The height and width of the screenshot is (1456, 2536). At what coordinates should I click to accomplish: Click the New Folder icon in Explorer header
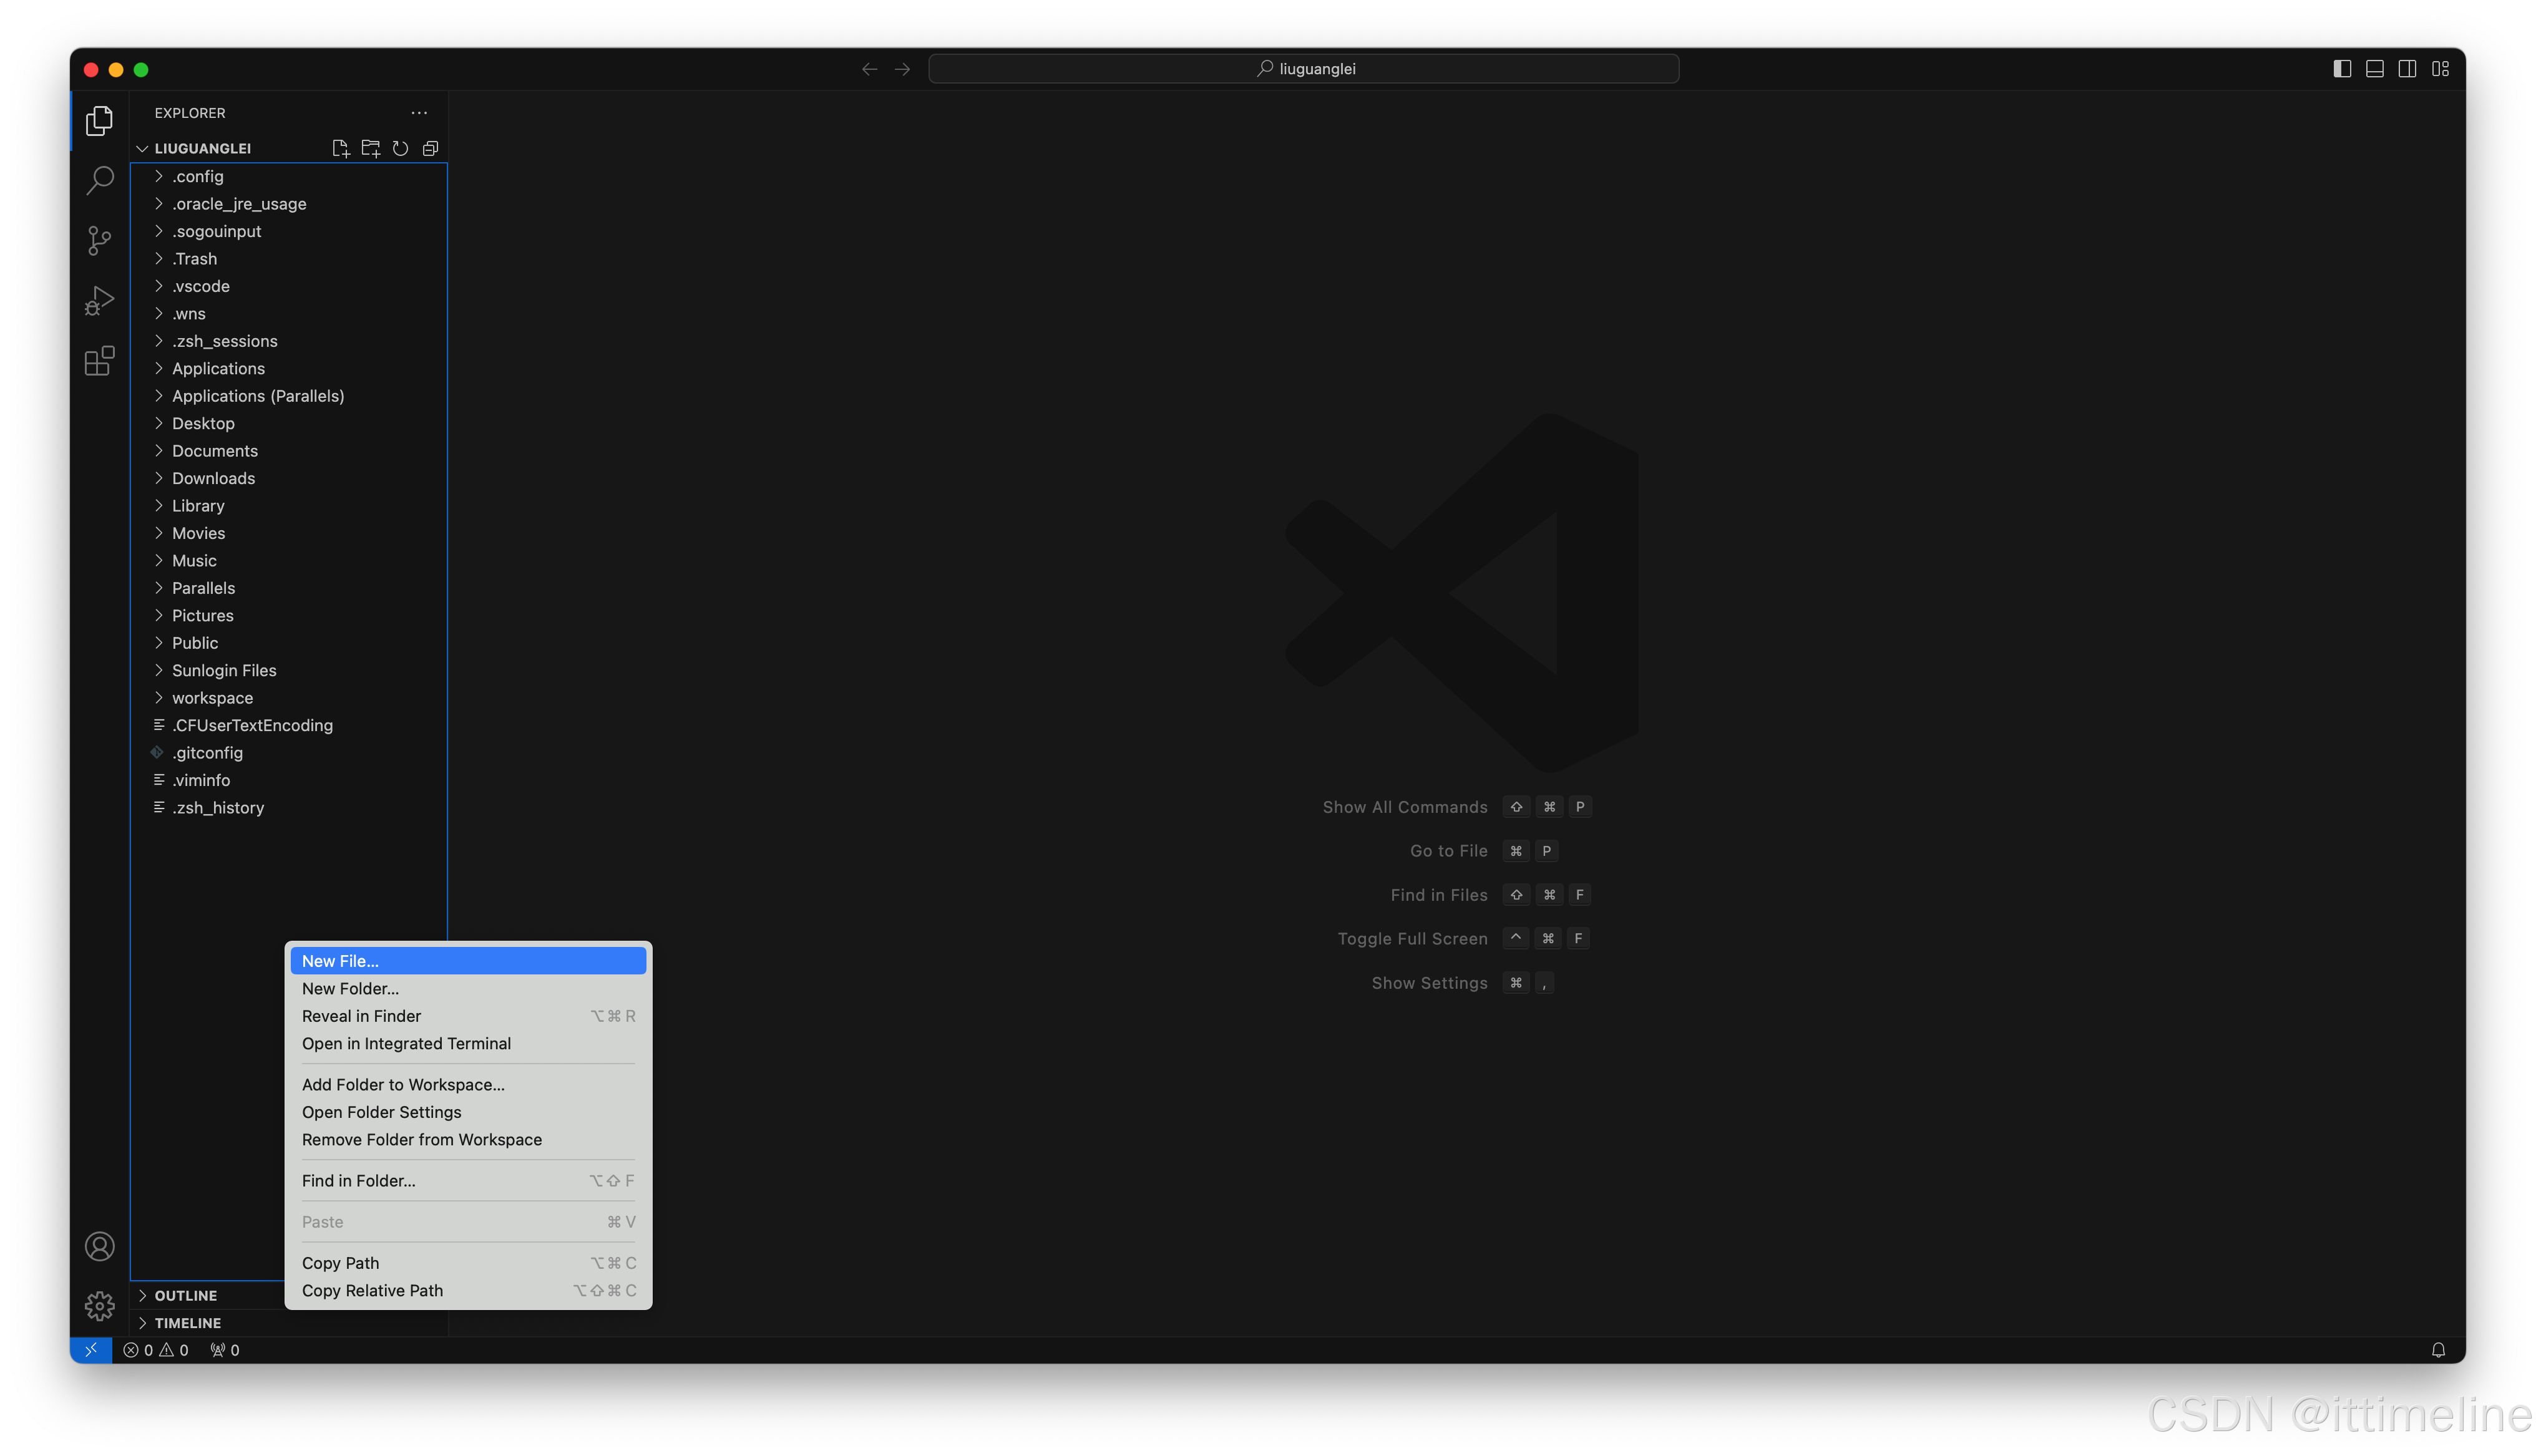coord(370,148)
